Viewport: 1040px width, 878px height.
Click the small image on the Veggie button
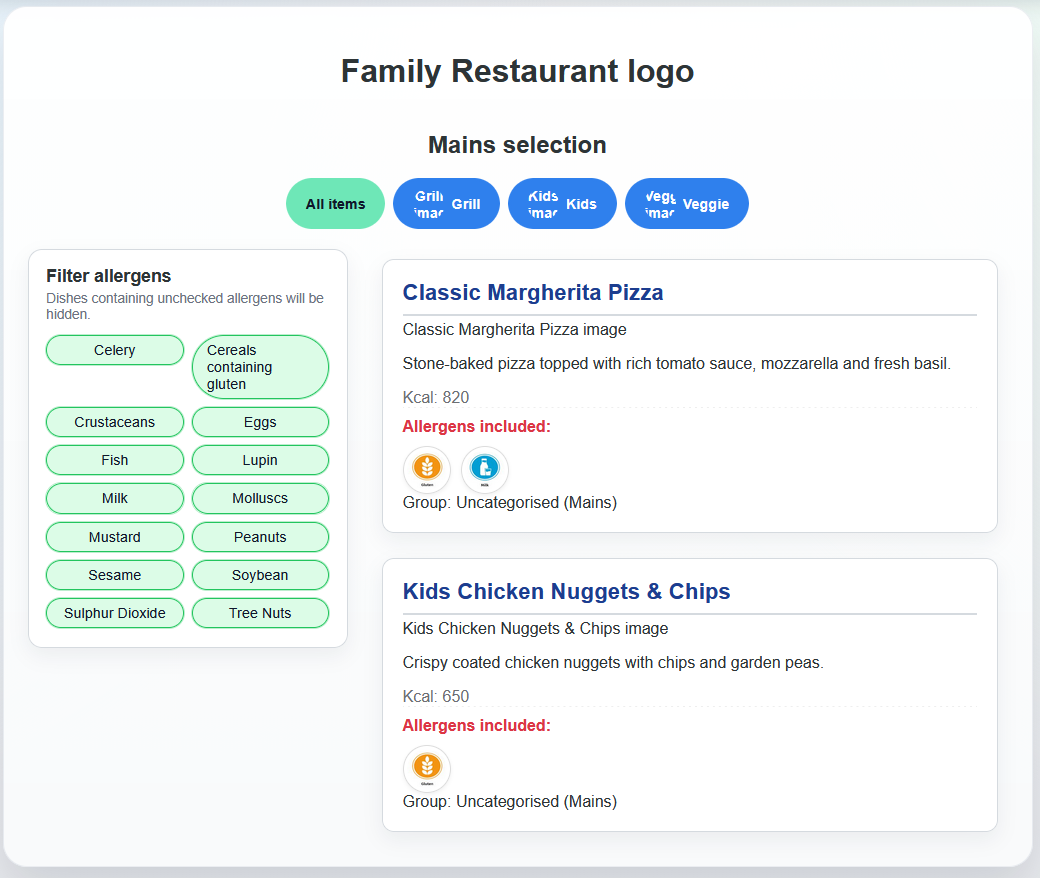[x=661, y=203]
